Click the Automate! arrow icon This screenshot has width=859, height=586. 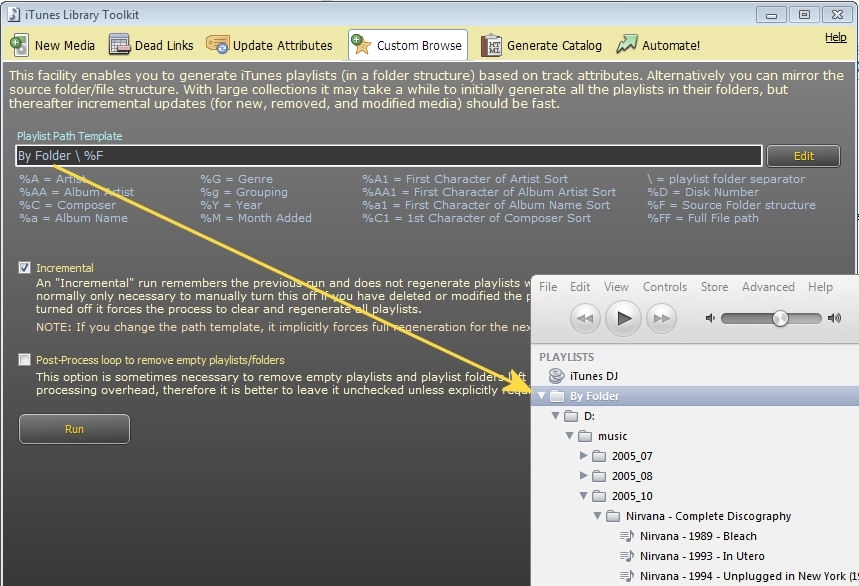(627, 44)
